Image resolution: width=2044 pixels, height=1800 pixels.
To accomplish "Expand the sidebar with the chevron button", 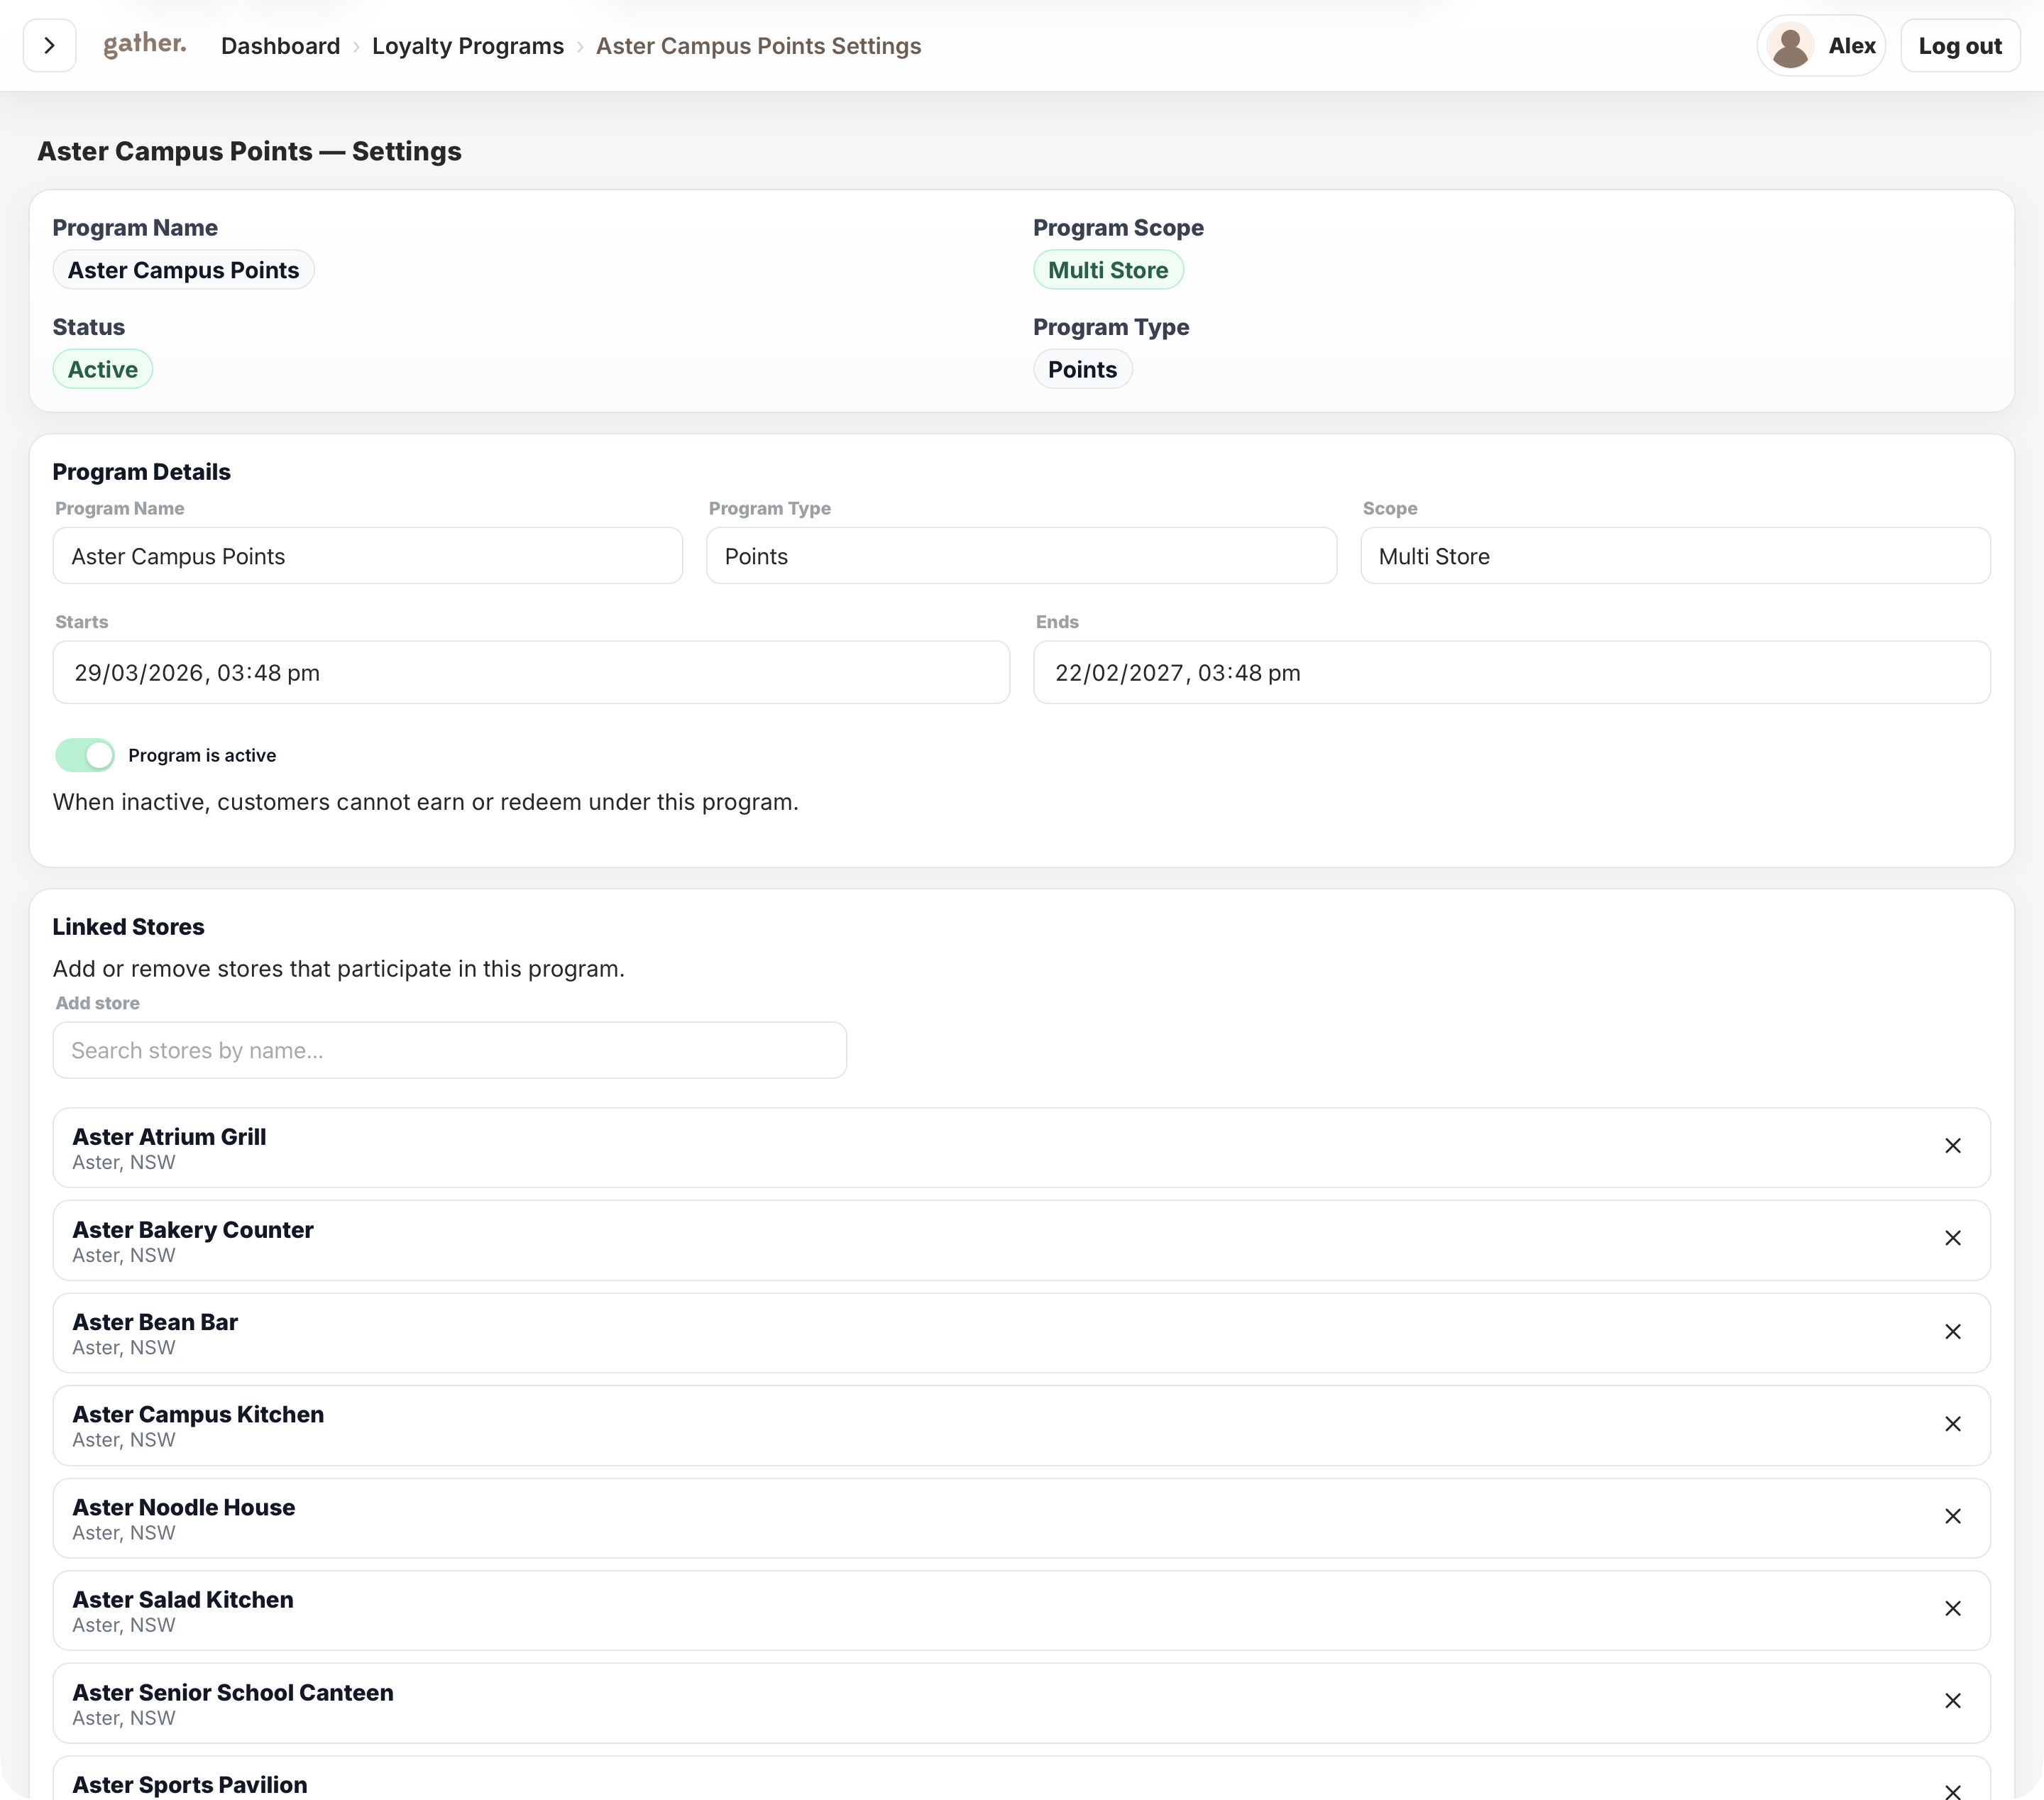I will tap(49, 46).
